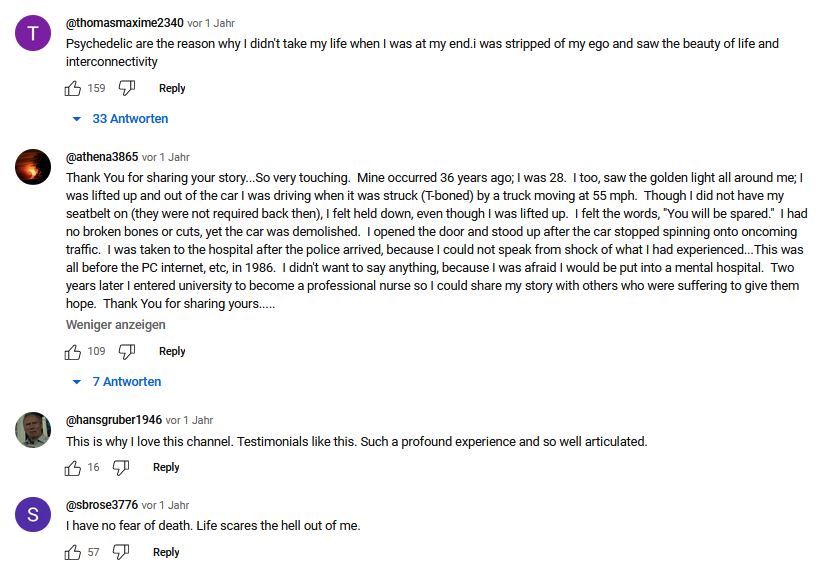Viewport: 831px width, 569px height.
Task: Dislike the comment by @athena3865
Action: click(x=127, y=351)
